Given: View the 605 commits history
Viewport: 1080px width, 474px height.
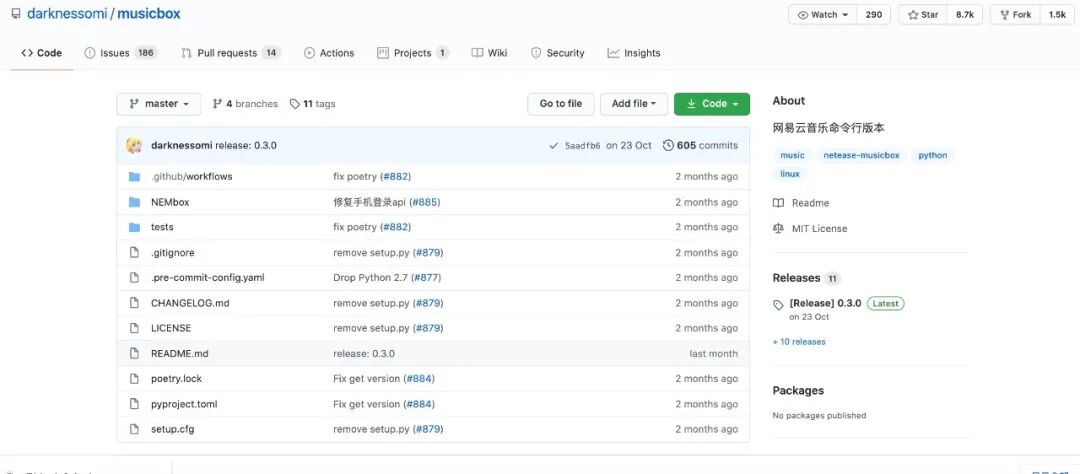Looking at the screenshot, I should pyautogui.click(x=700, y=145).
